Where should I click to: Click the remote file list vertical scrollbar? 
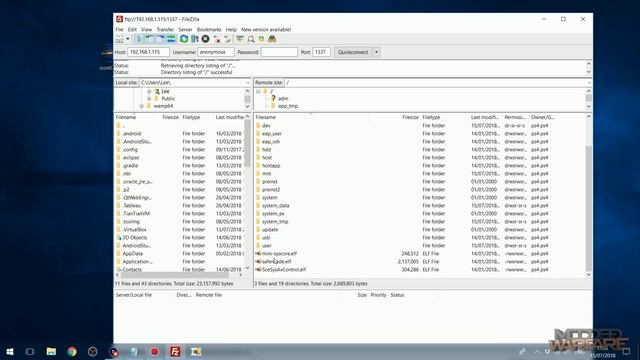(589, 208)
